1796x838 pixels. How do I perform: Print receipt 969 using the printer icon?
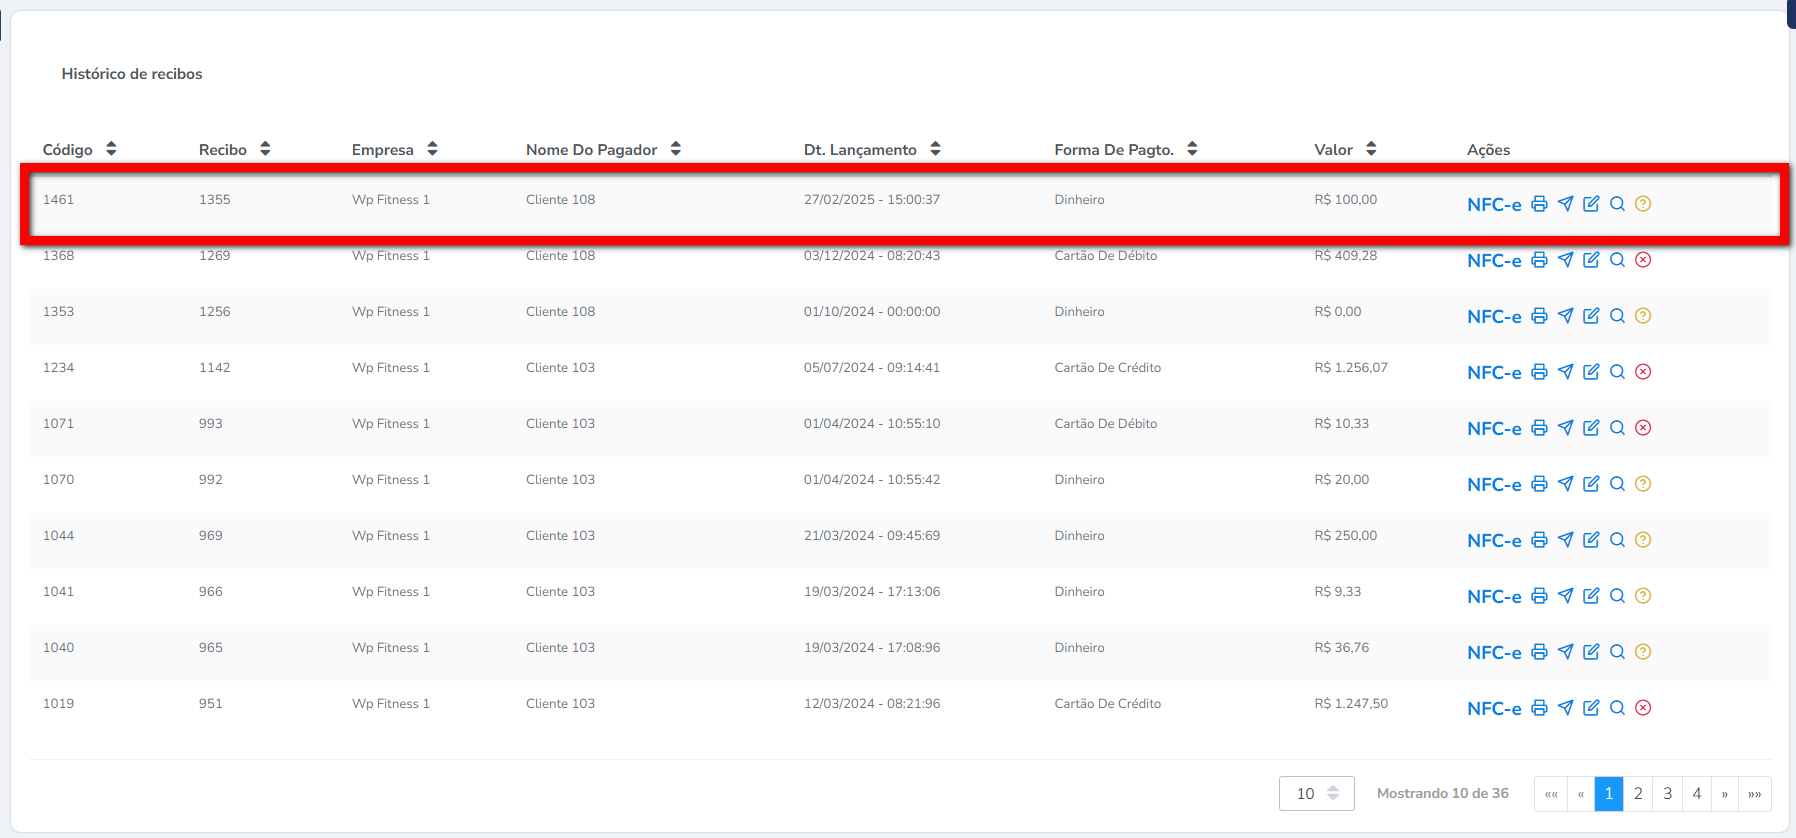(1539, 540)
